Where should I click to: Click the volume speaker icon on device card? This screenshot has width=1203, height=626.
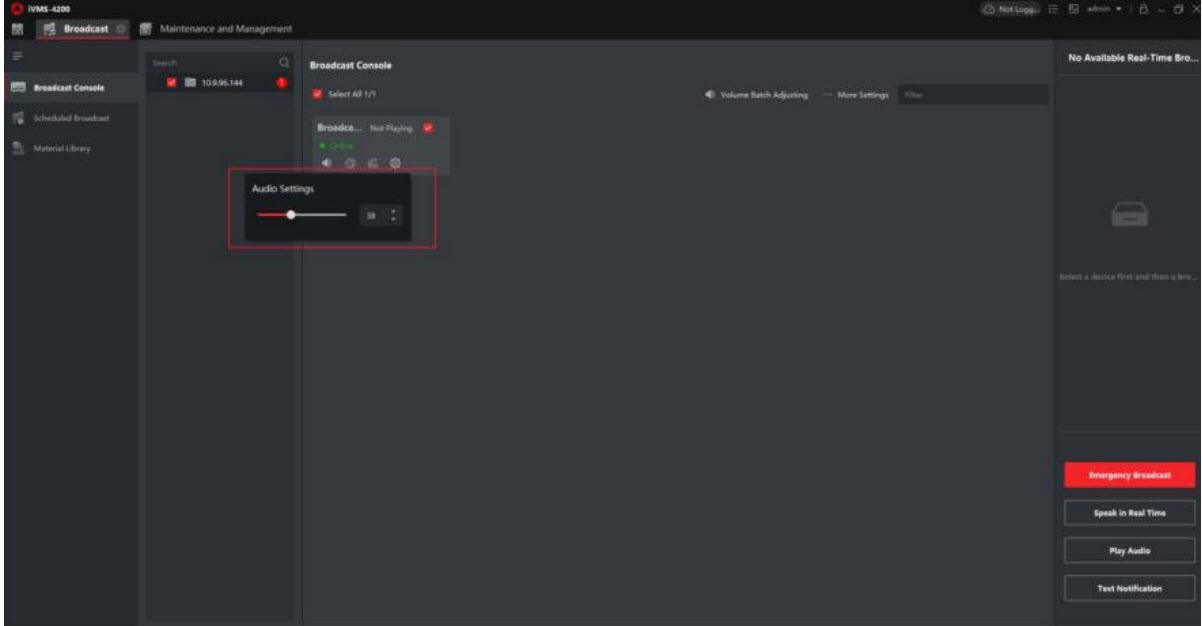324,163
